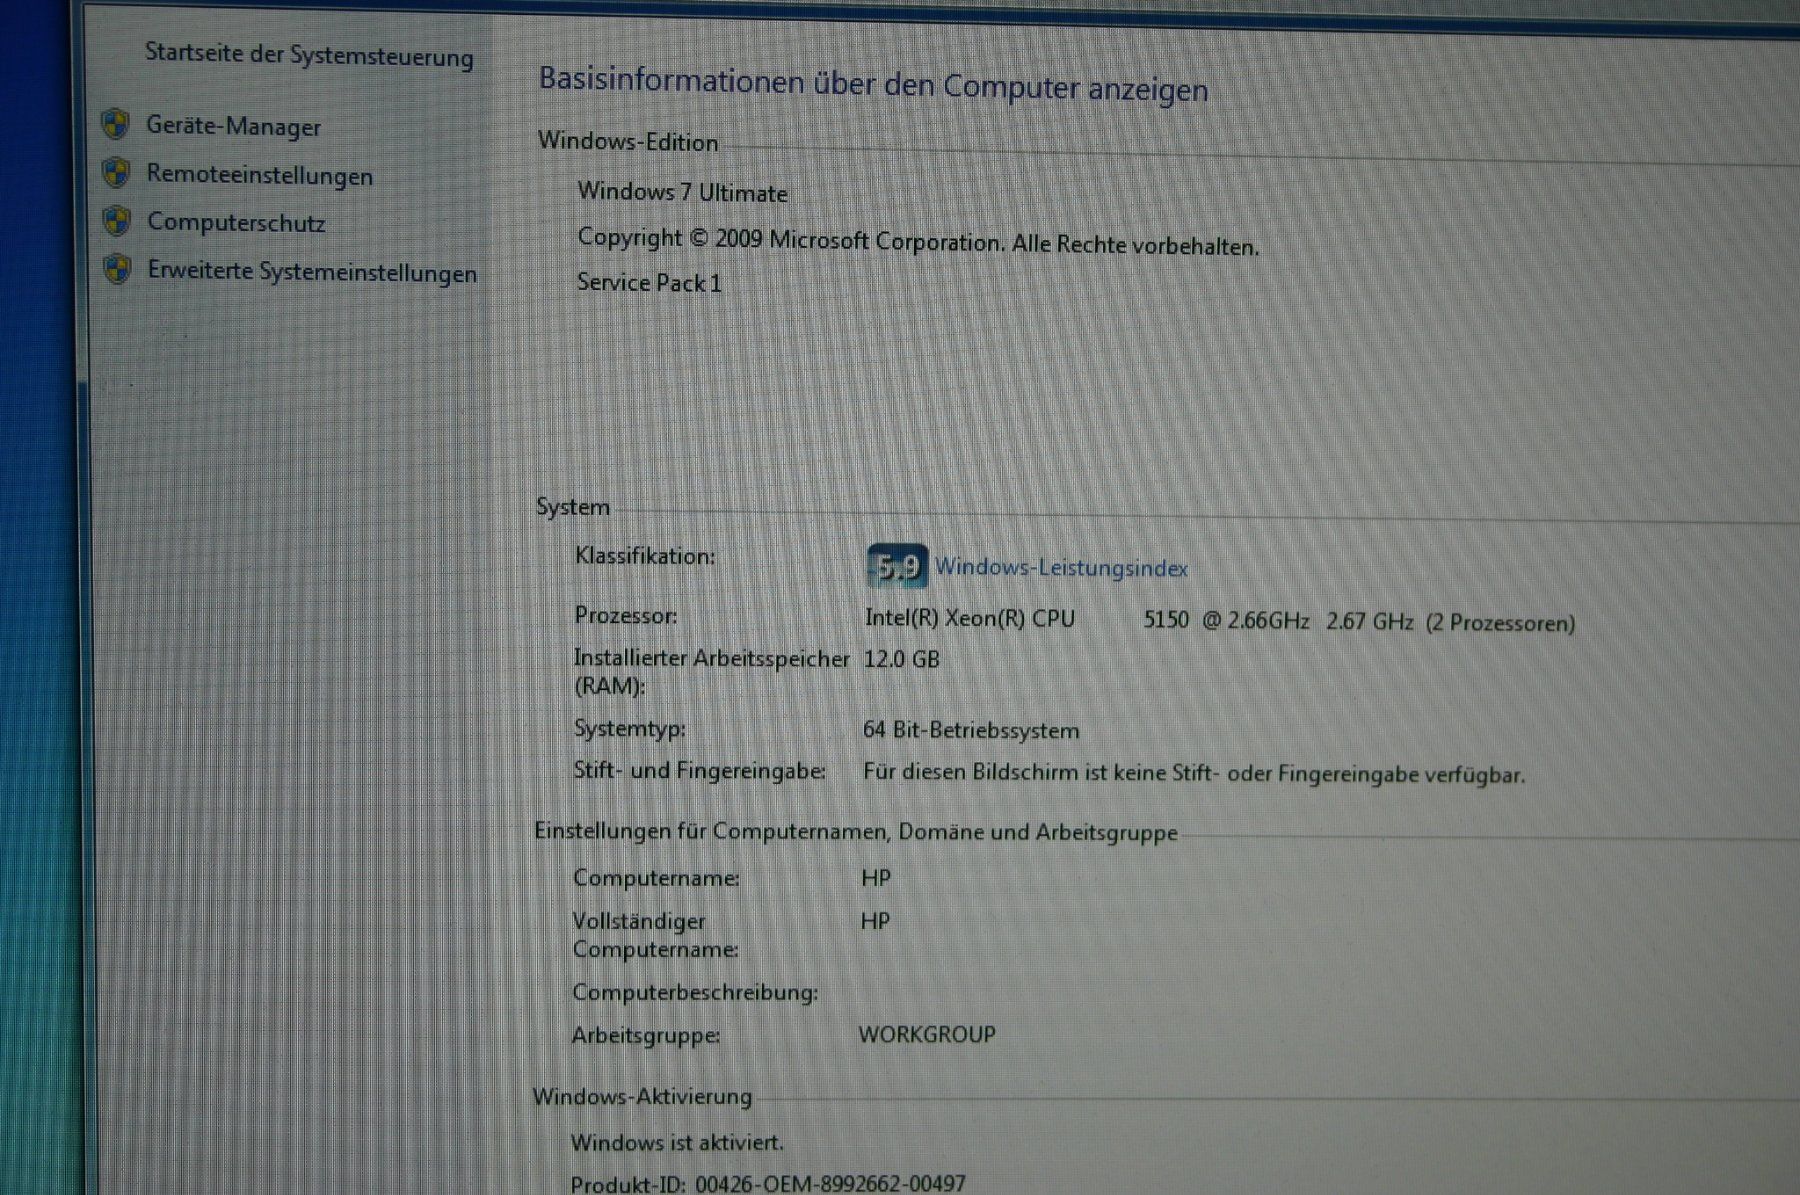Open the Windows-Leistungsindex link

[x=1061, y=568]
